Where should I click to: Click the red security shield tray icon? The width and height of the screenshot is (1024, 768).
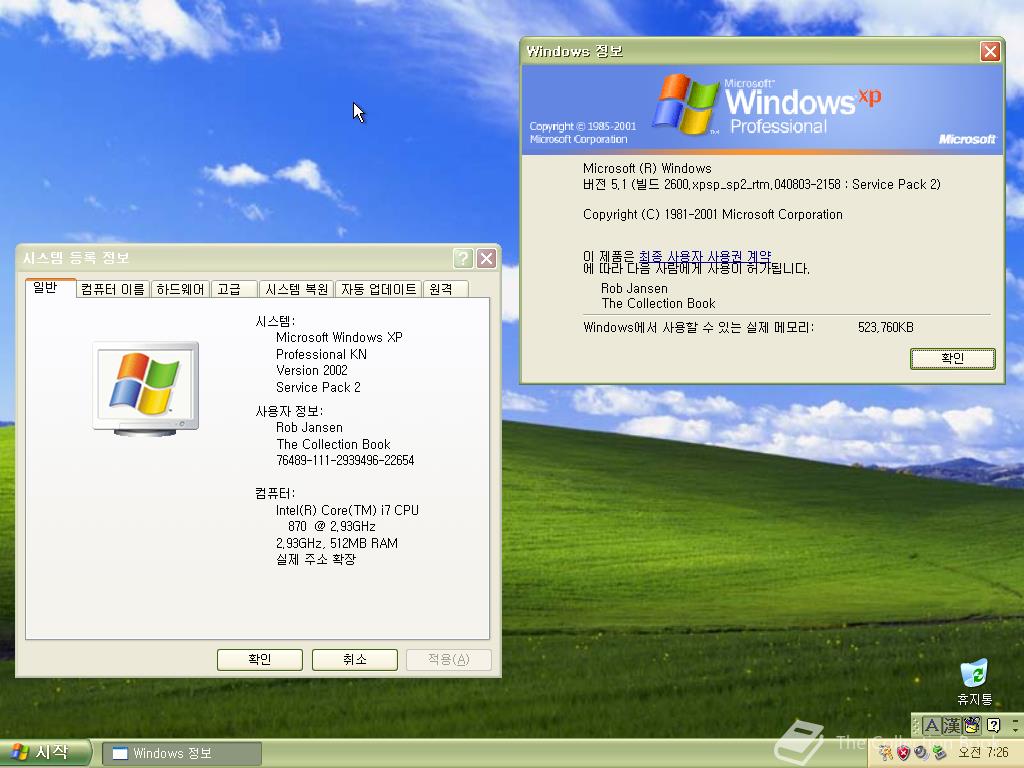pos(904,753)
